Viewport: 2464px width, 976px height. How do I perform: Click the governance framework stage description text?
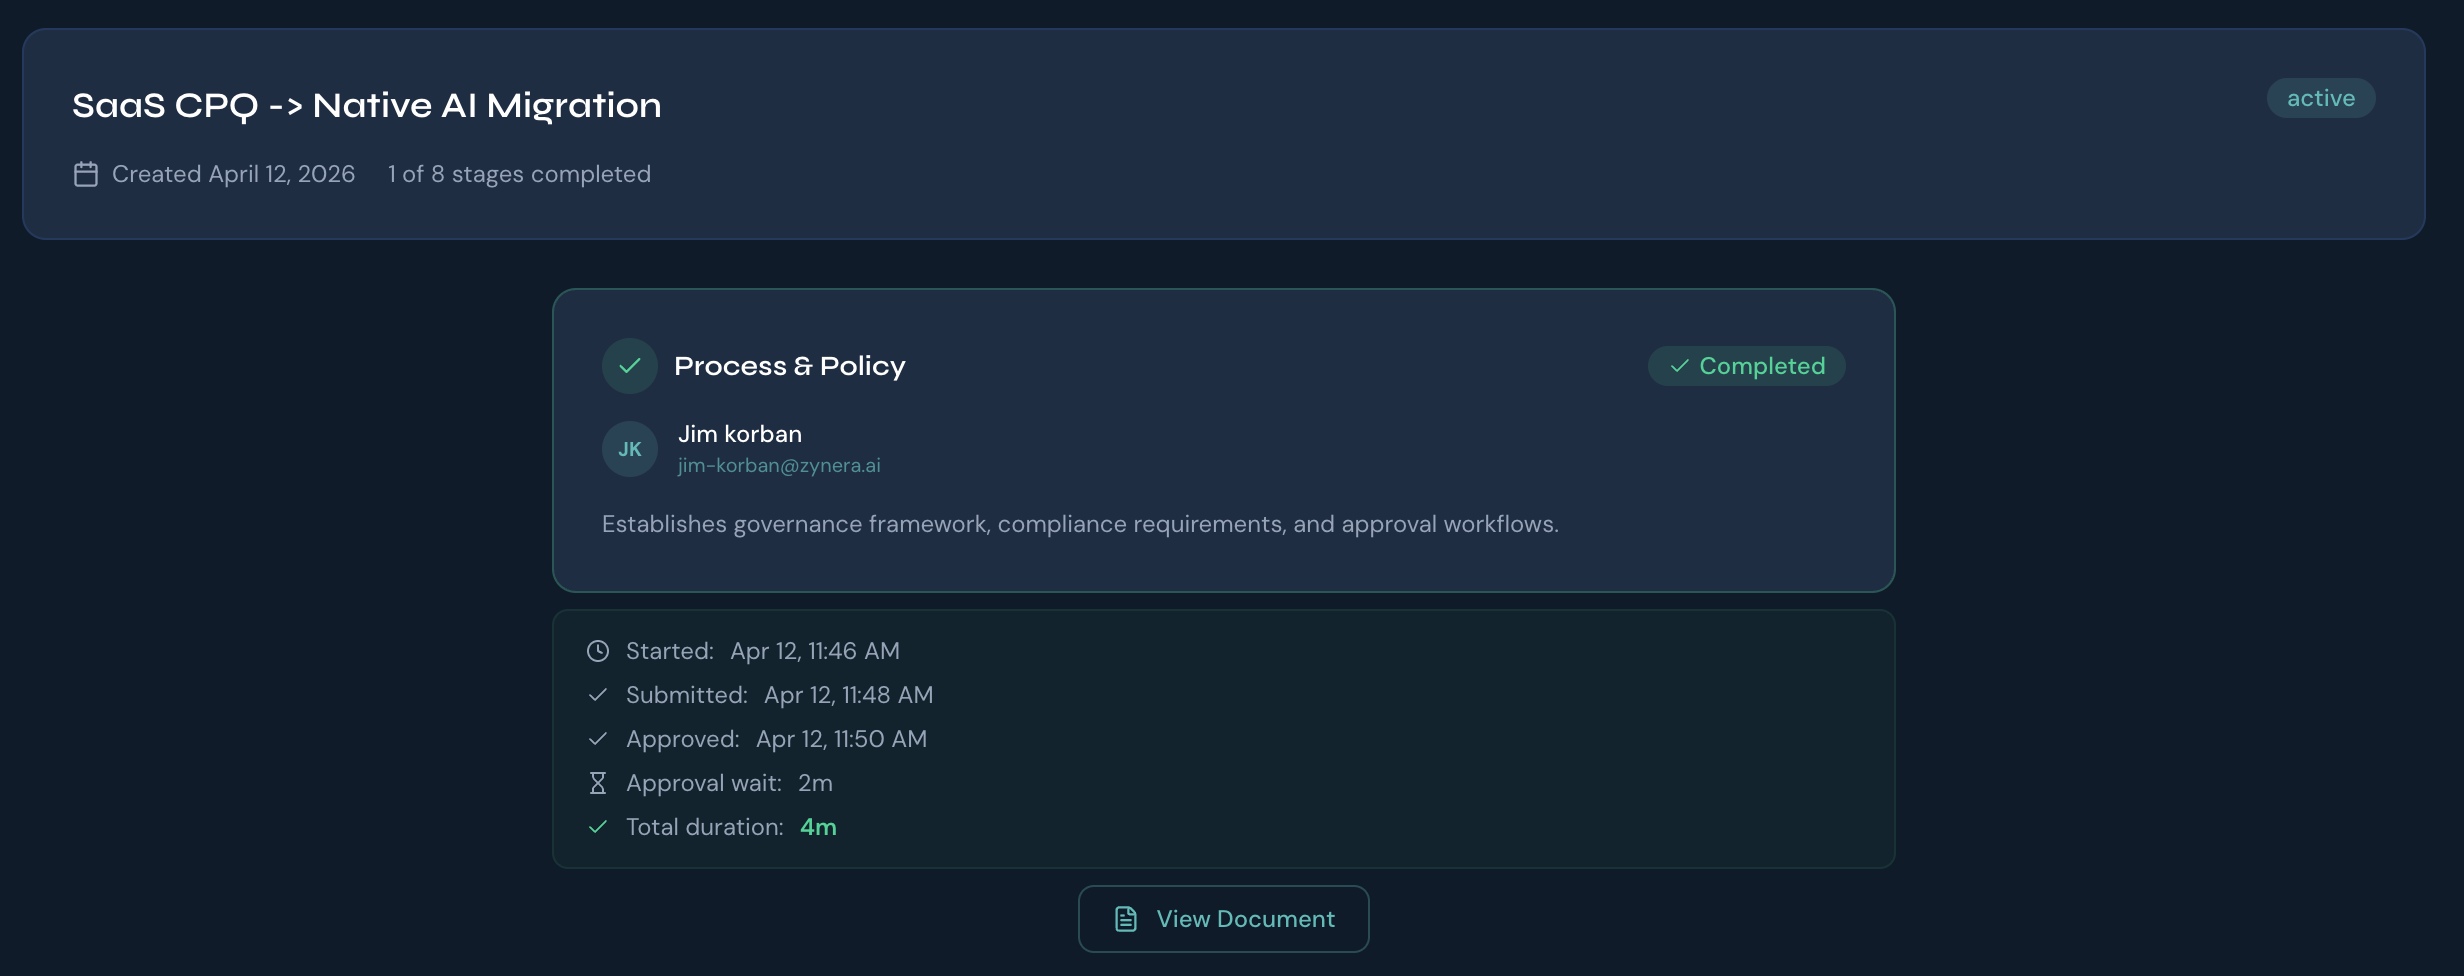tap(1080, 524)
